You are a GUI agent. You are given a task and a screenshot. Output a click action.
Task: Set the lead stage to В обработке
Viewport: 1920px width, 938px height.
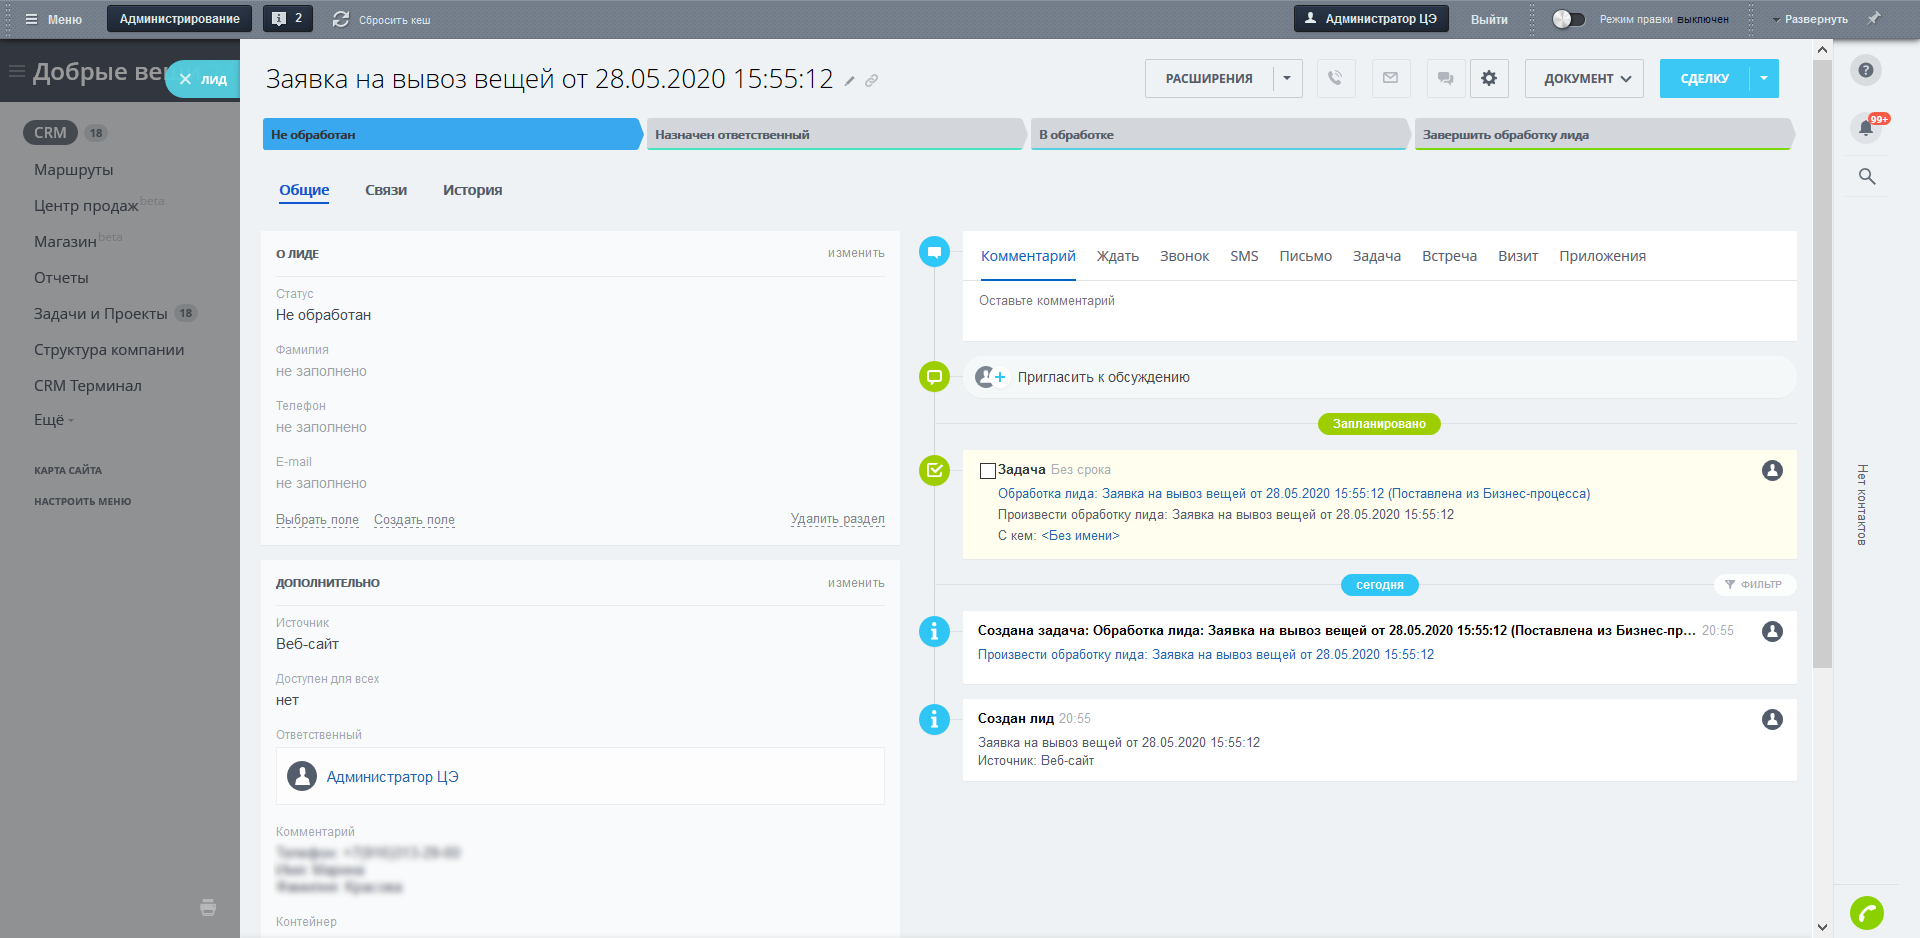[1218, 135]
